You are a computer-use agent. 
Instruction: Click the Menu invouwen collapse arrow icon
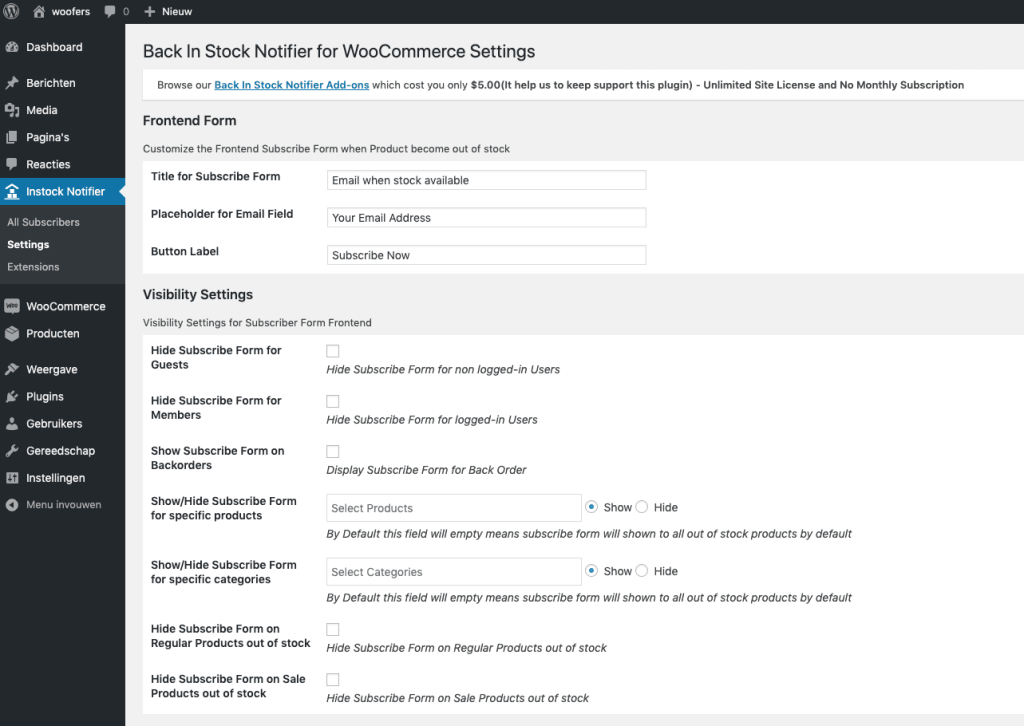tap(12, 505)
